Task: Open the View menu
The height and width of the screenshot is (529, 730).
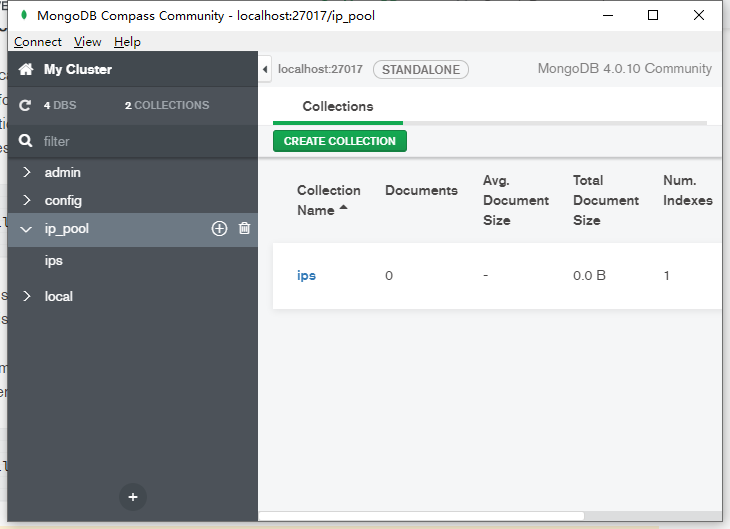Action: click(88, 42)
